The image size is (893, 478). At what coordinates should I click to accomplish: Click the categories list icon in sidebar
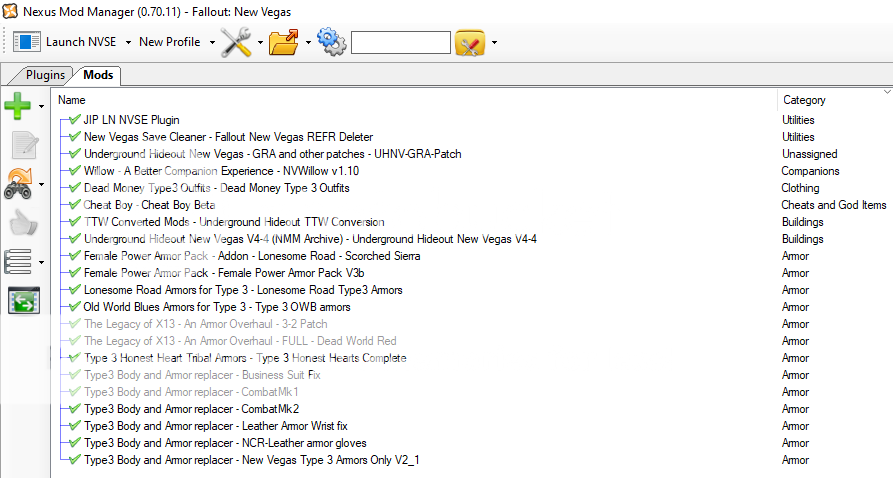pyautogui.click(x=19, y=262)
